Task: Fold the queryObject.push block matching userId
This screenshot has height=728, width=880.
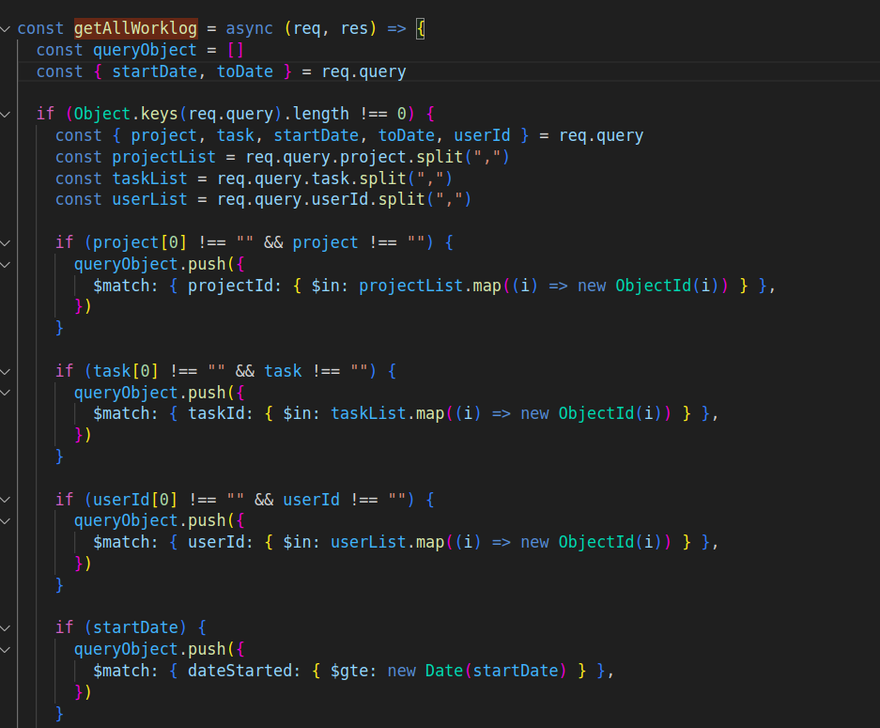Action: (x=6, y=520)
